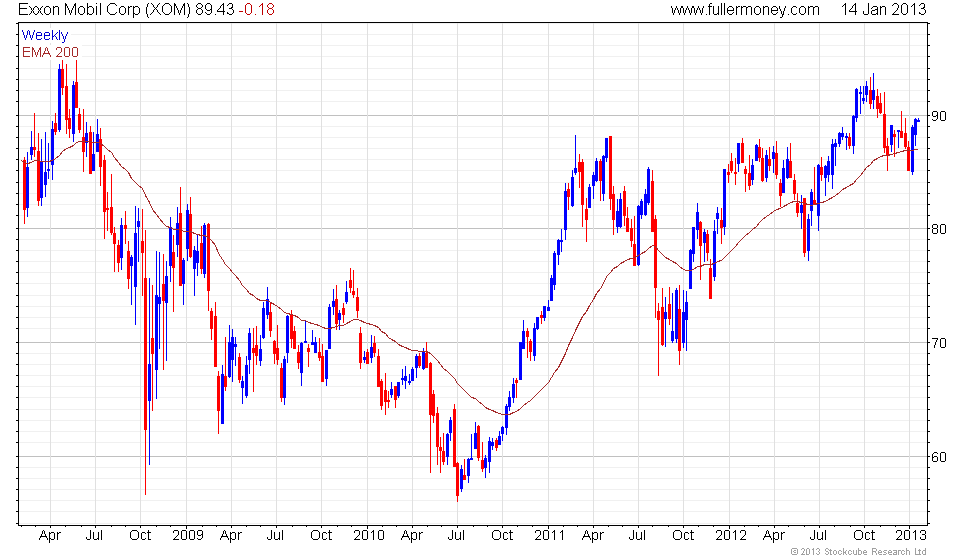Click the 2012 year label on time axis
This screenshot has height=560, width=980.
[x=731, y=535]
